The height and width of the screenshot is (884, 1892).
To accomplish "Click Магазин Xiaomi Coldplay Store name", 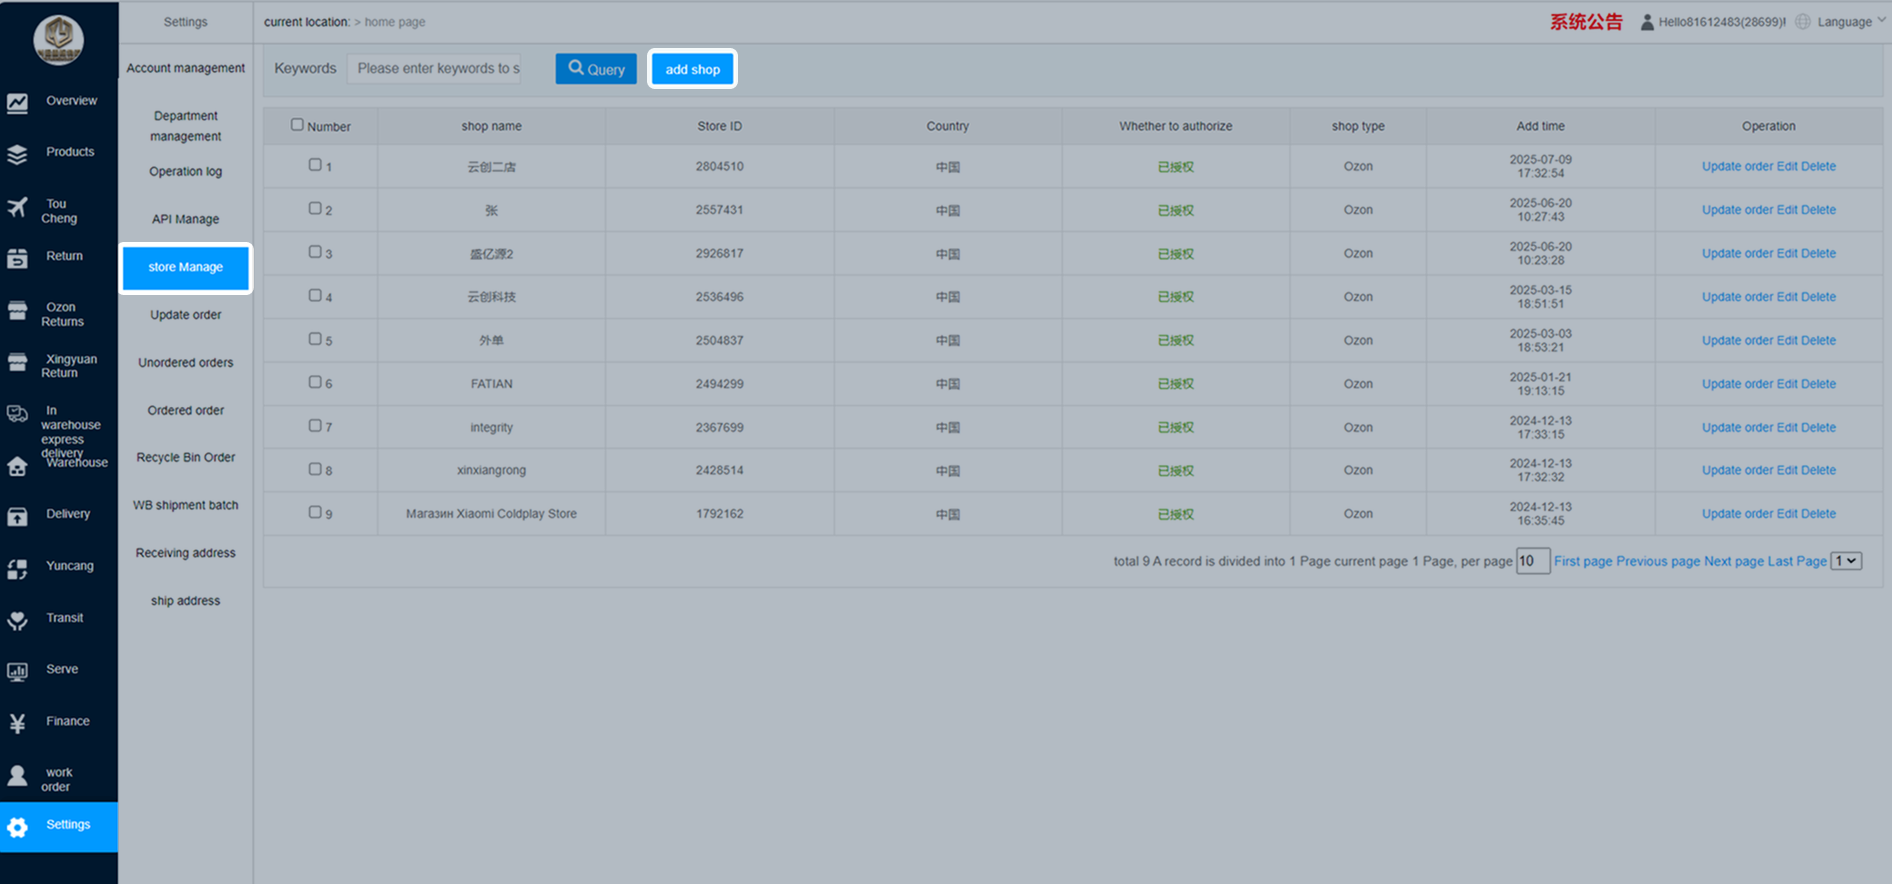I will [491, 514].
